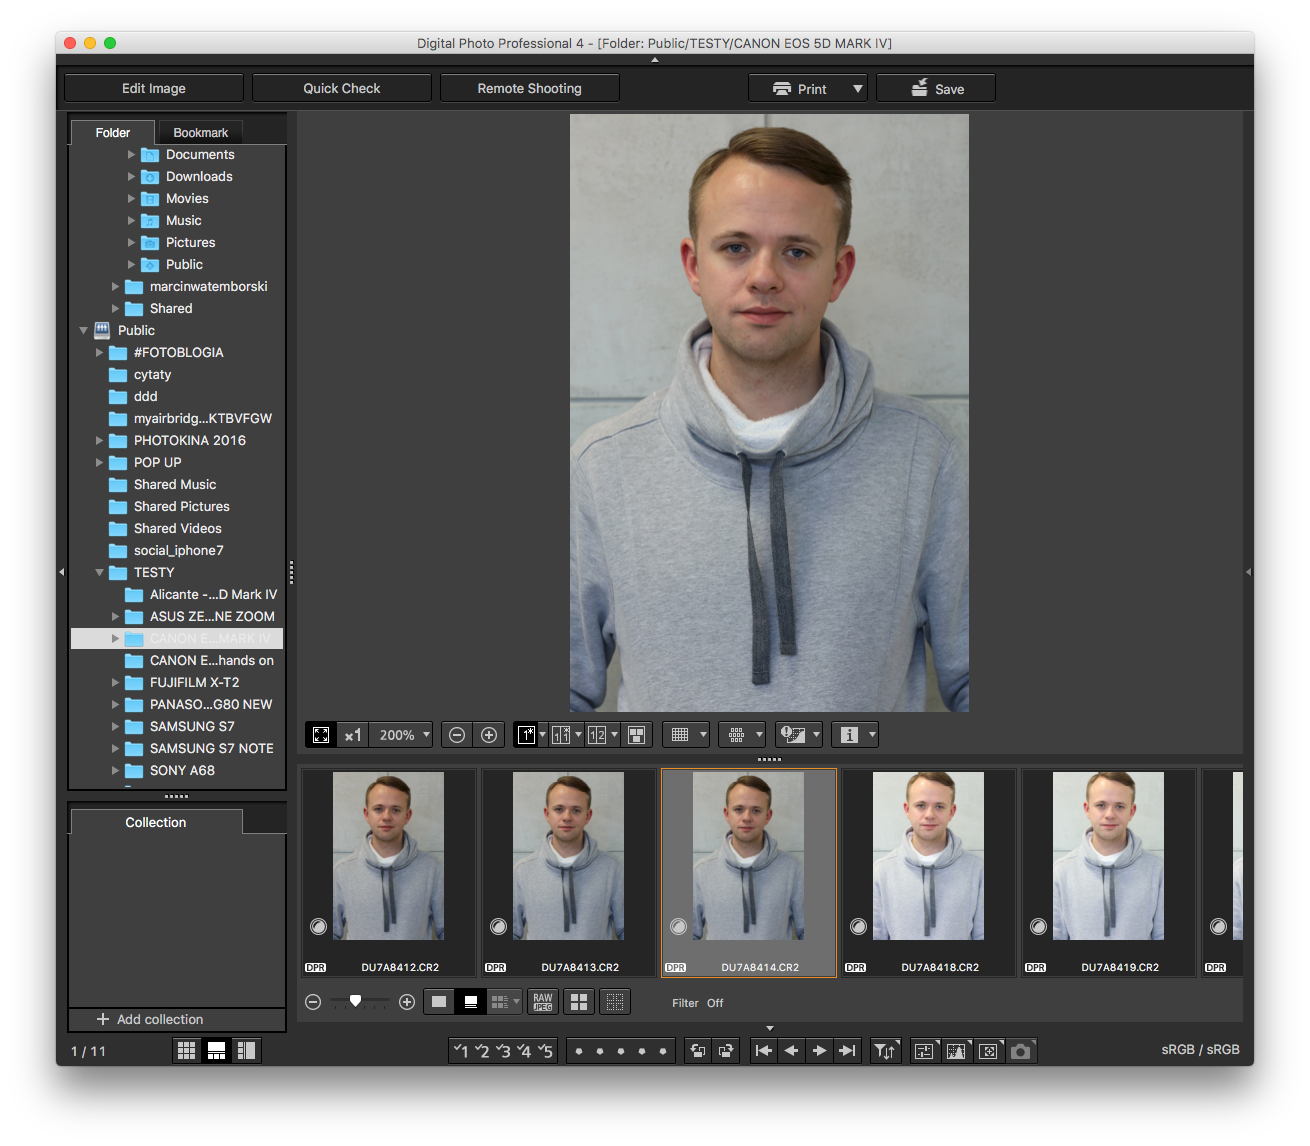Open Remote Shooting

pos(530,88)
